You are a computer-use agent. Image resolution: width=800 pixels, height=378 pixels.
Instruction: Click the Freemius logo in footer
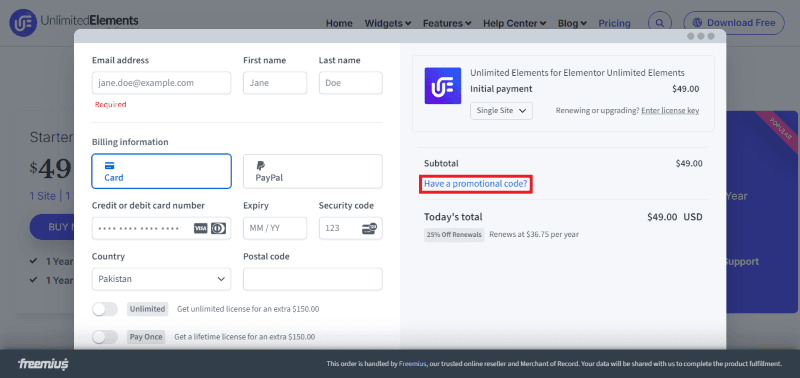tap(43, 364)
